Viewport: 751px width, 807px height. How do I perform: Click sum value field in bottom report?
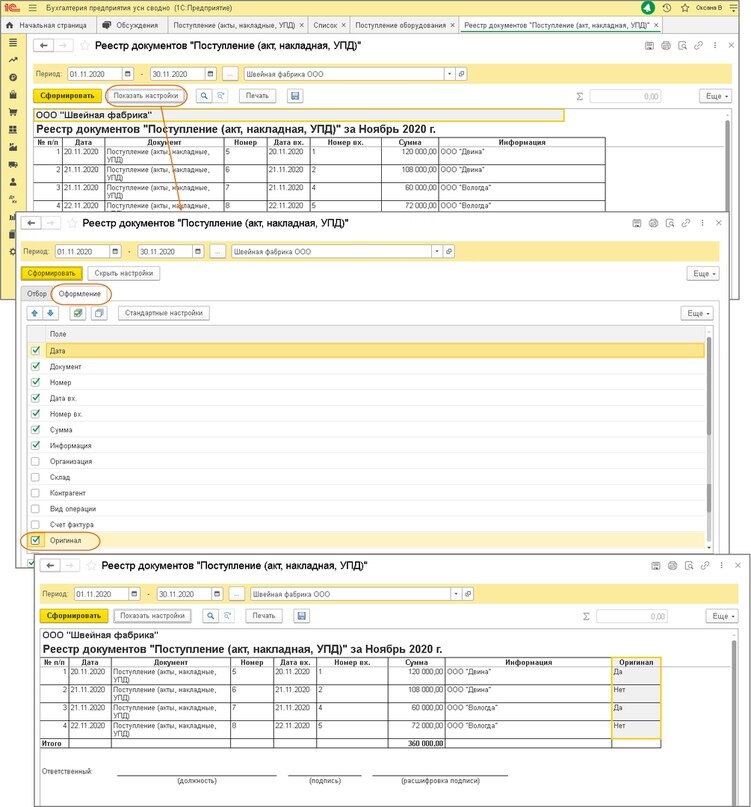631,616
